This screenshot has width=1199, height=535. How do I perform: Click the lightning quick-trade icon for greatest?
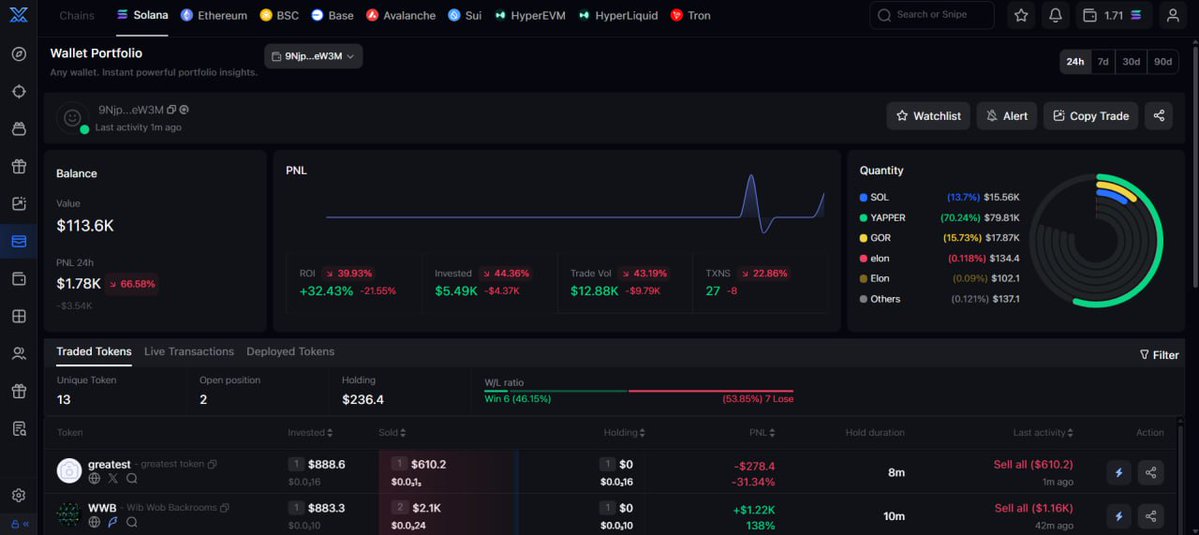[1119, 472]
